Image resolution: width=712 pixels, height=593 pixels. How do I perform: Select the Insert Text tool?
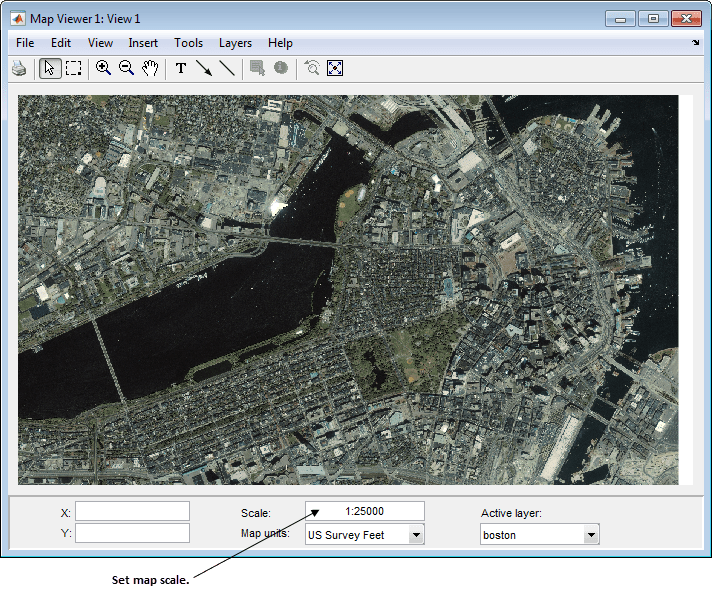pos(181,68)
